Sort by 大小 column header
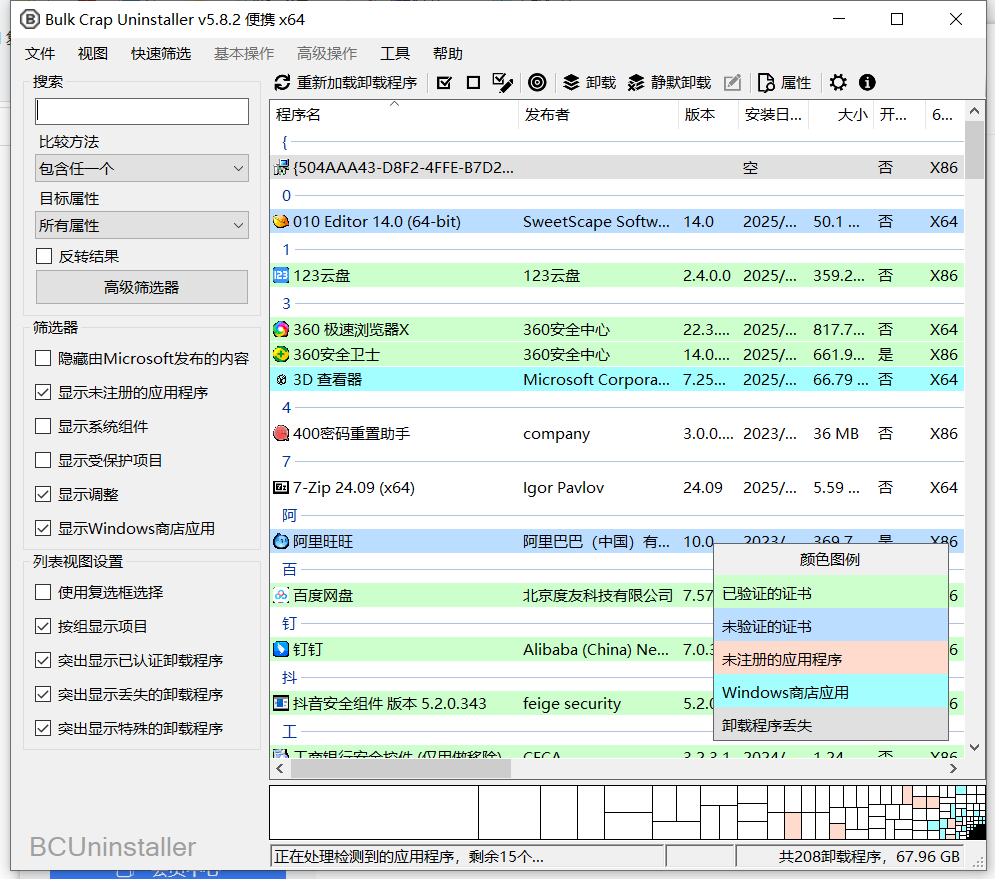The height and width of the screenshot is (879, 995). [841, 115]
